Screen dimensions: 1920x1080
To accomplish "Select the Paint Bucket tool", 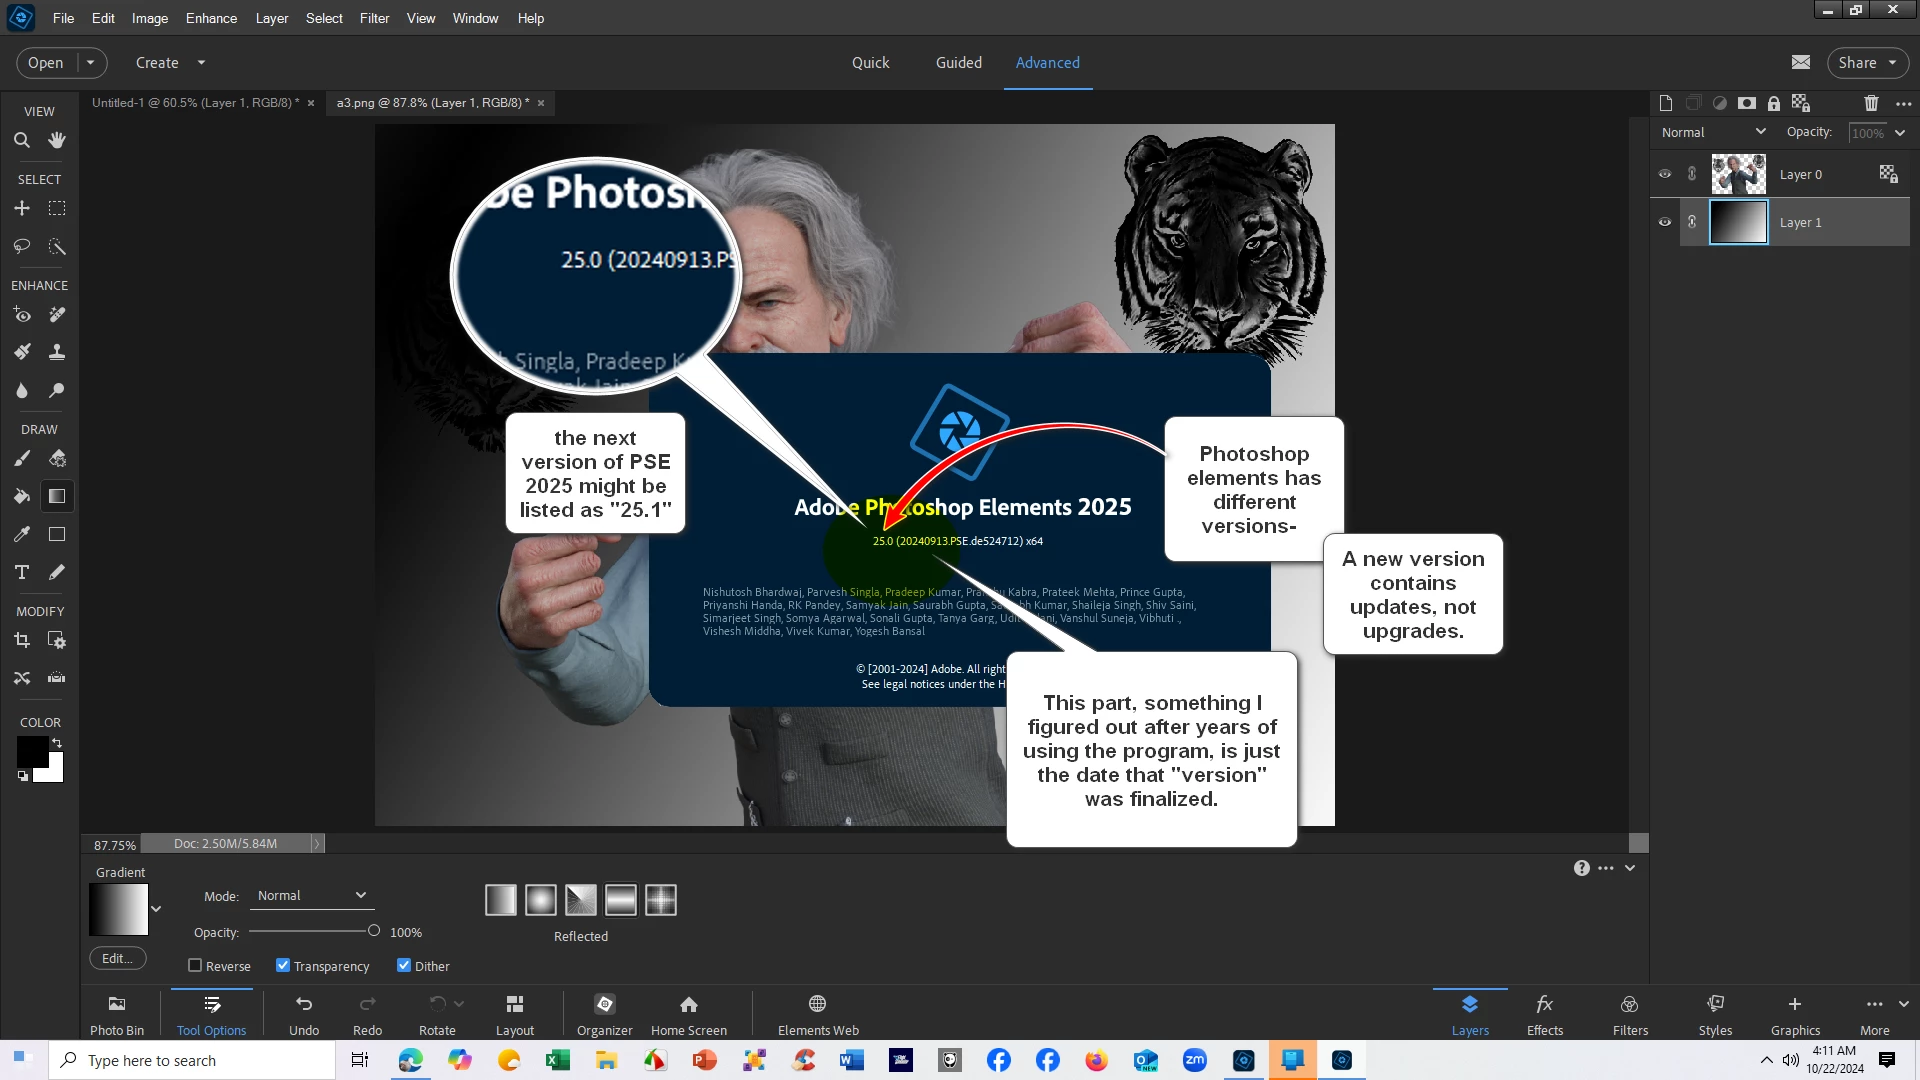I will [x=21, y=496].
